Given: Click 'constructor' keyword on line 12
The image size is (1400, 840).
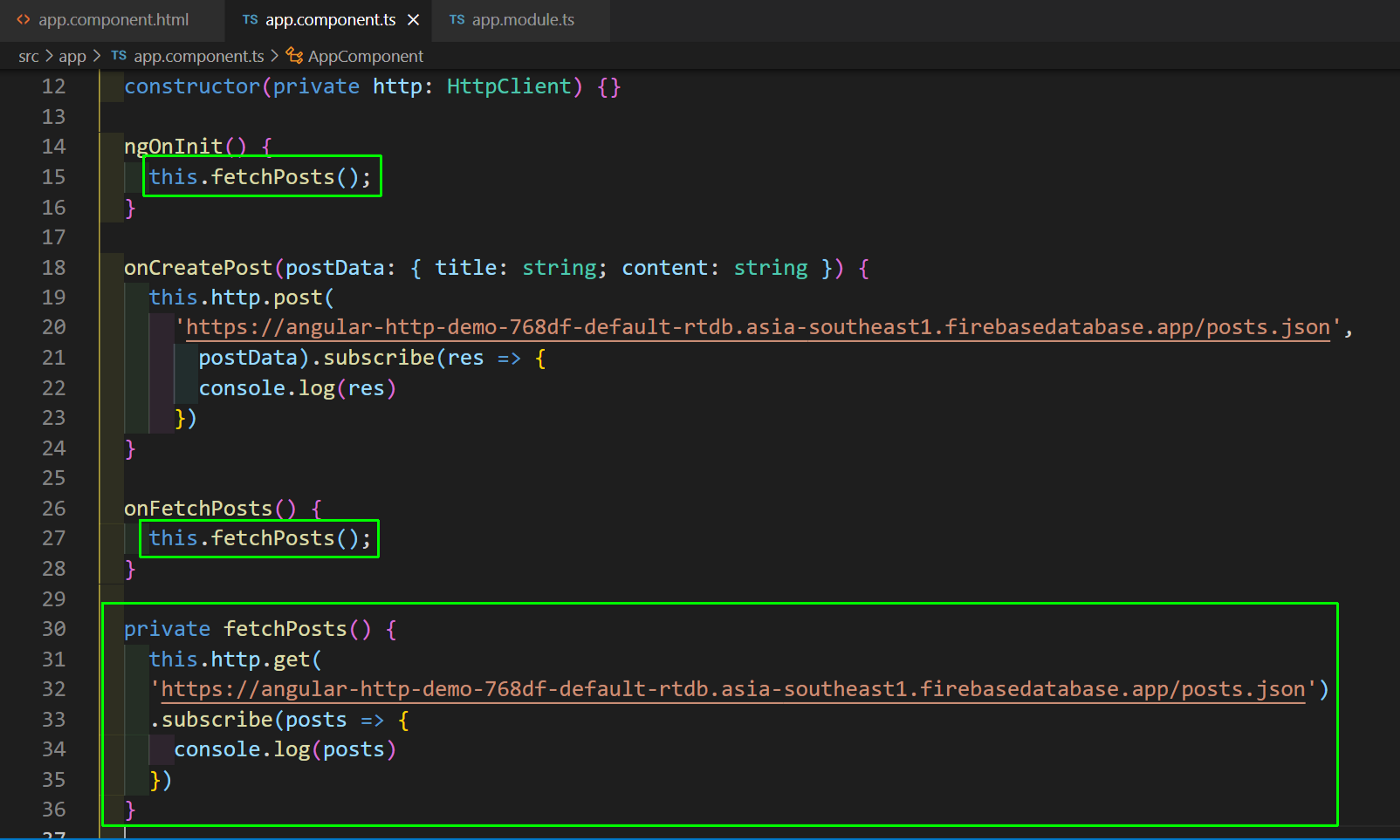Looking at the screenshot, I should (192, 87).
